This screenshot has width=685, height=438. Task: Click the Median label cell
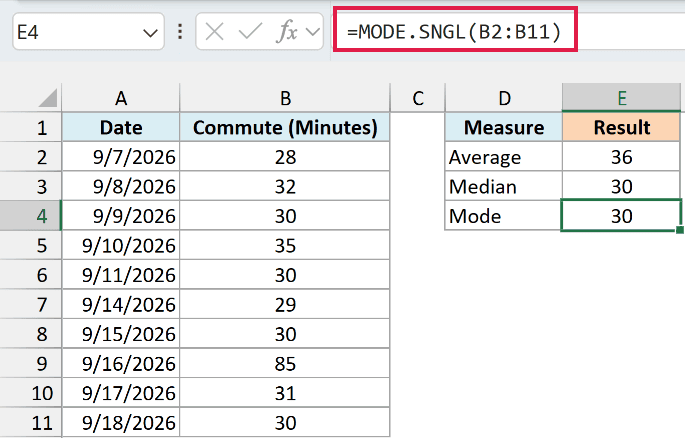click(x=504, y=186)
